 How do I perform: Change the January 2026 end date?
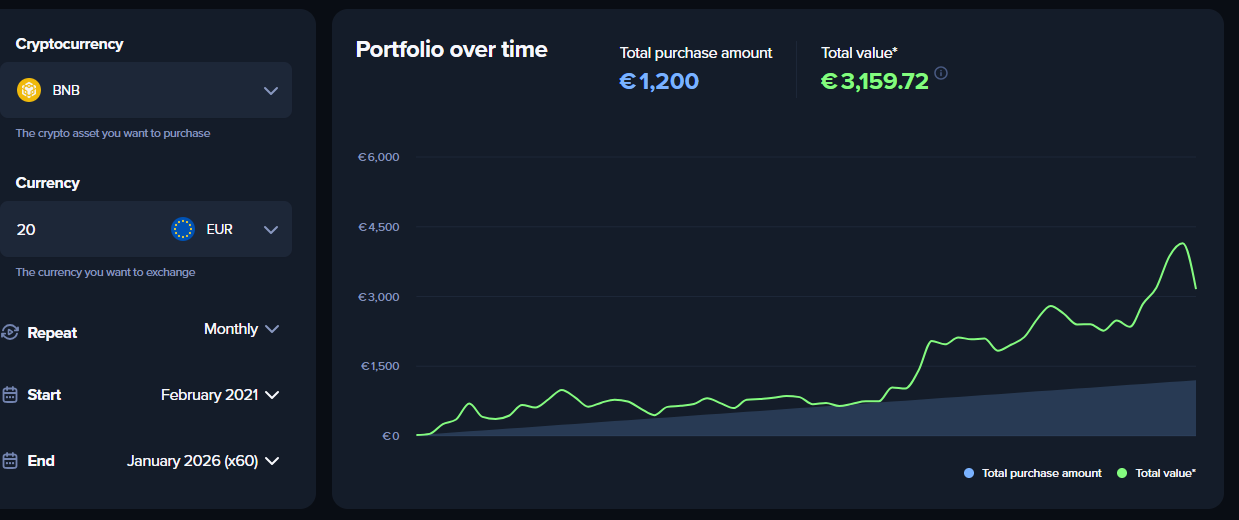(x=202, y=461)
